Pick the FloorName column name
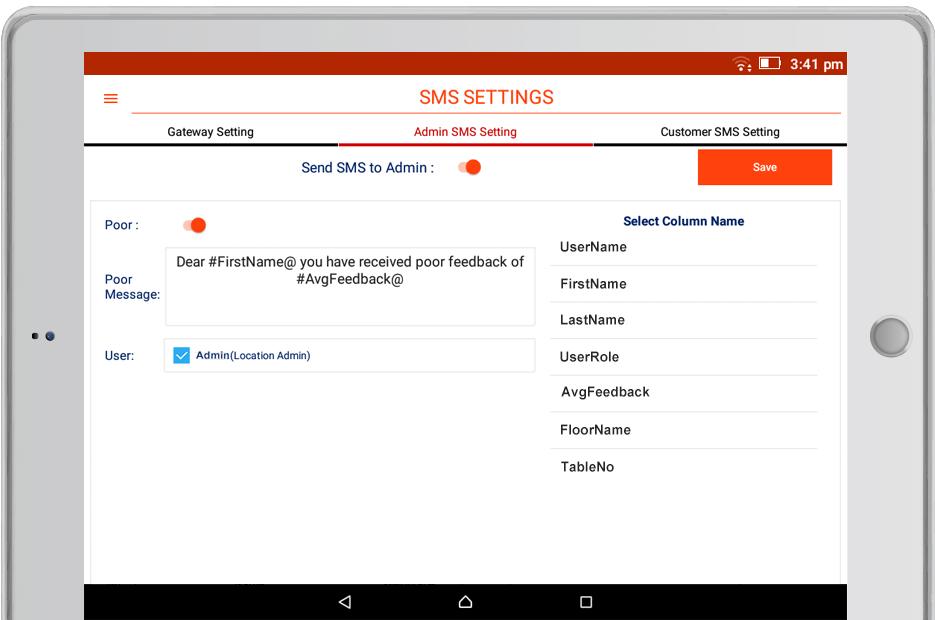The width and height of the screenshot is (935, 620). [595, 430]
